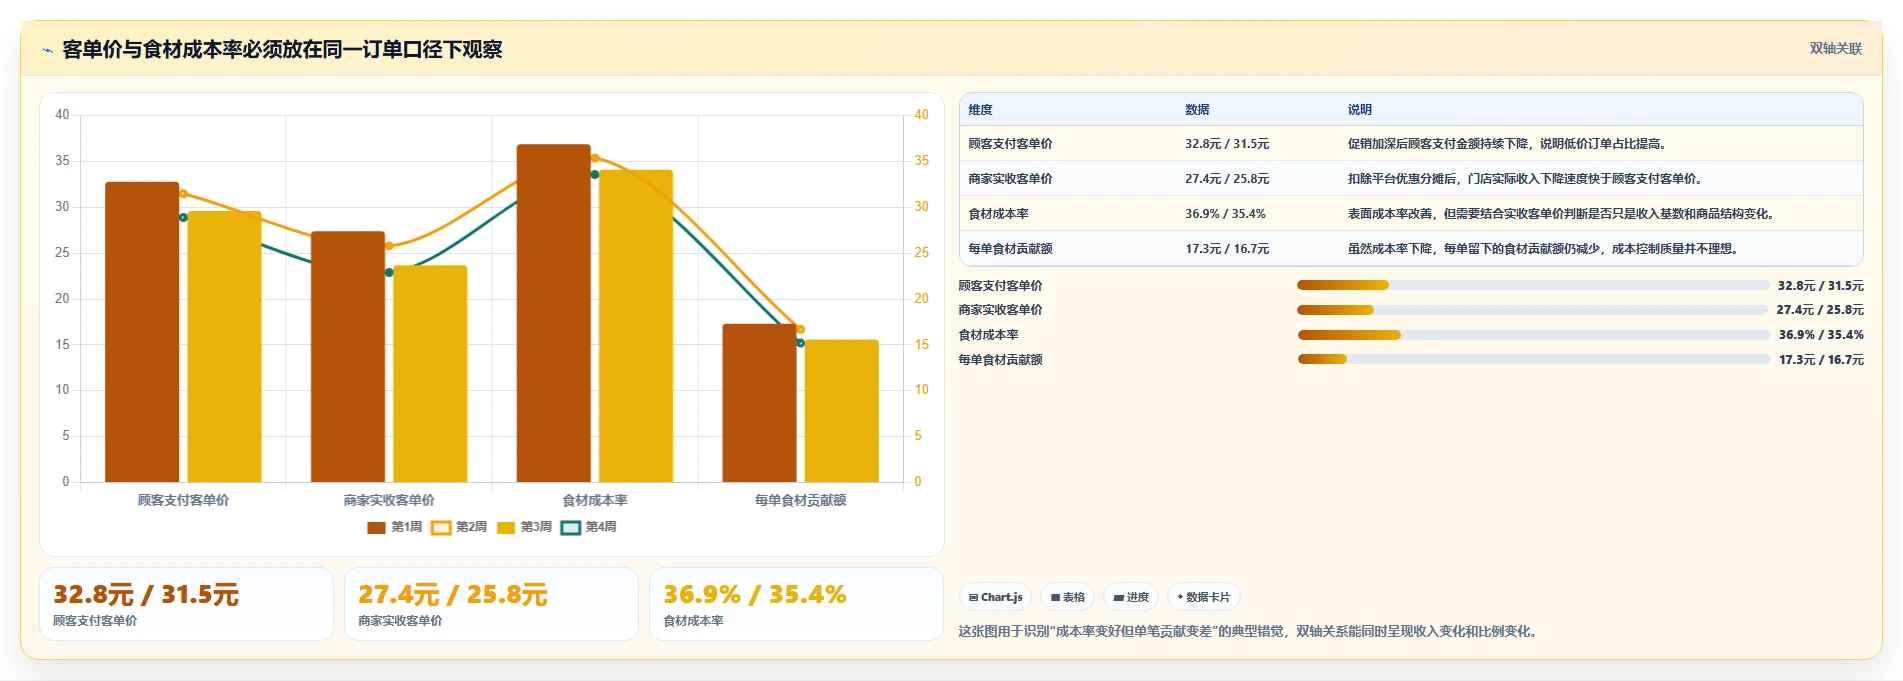Viewport: 1903px width, 681px height.
Task: Click the description starting 表面成本率改善
Action: point(1562,214)
